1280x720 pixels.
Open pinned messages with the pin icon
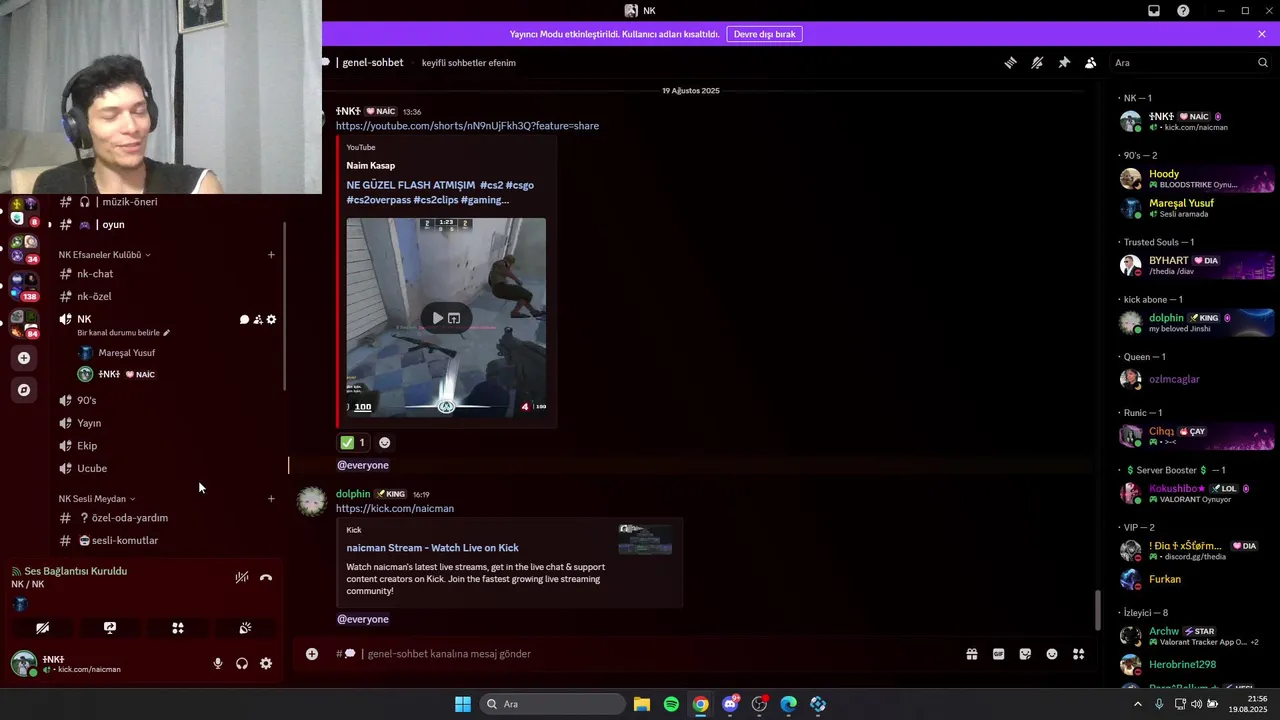1064,62
